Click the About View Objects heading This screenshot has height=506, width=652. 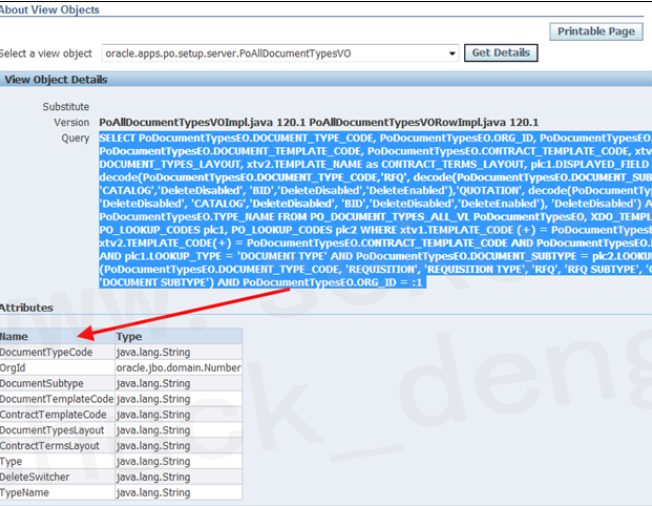click(x=49, y=10)
